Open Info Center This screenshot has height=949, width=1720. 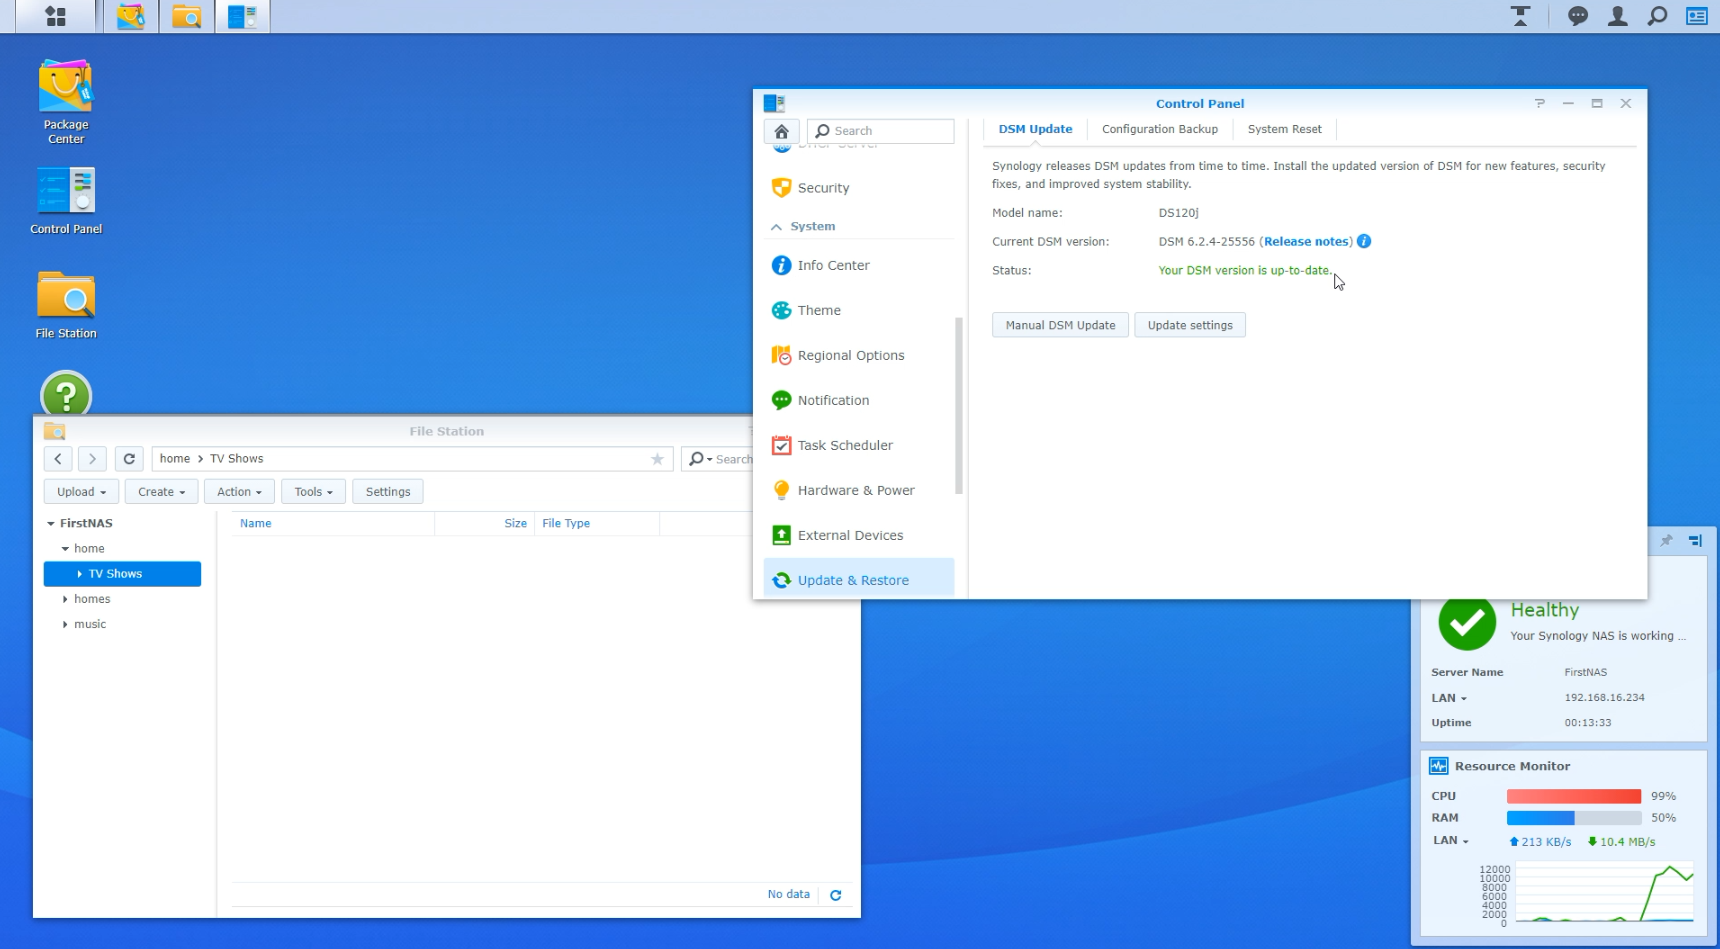pos(859,265)
